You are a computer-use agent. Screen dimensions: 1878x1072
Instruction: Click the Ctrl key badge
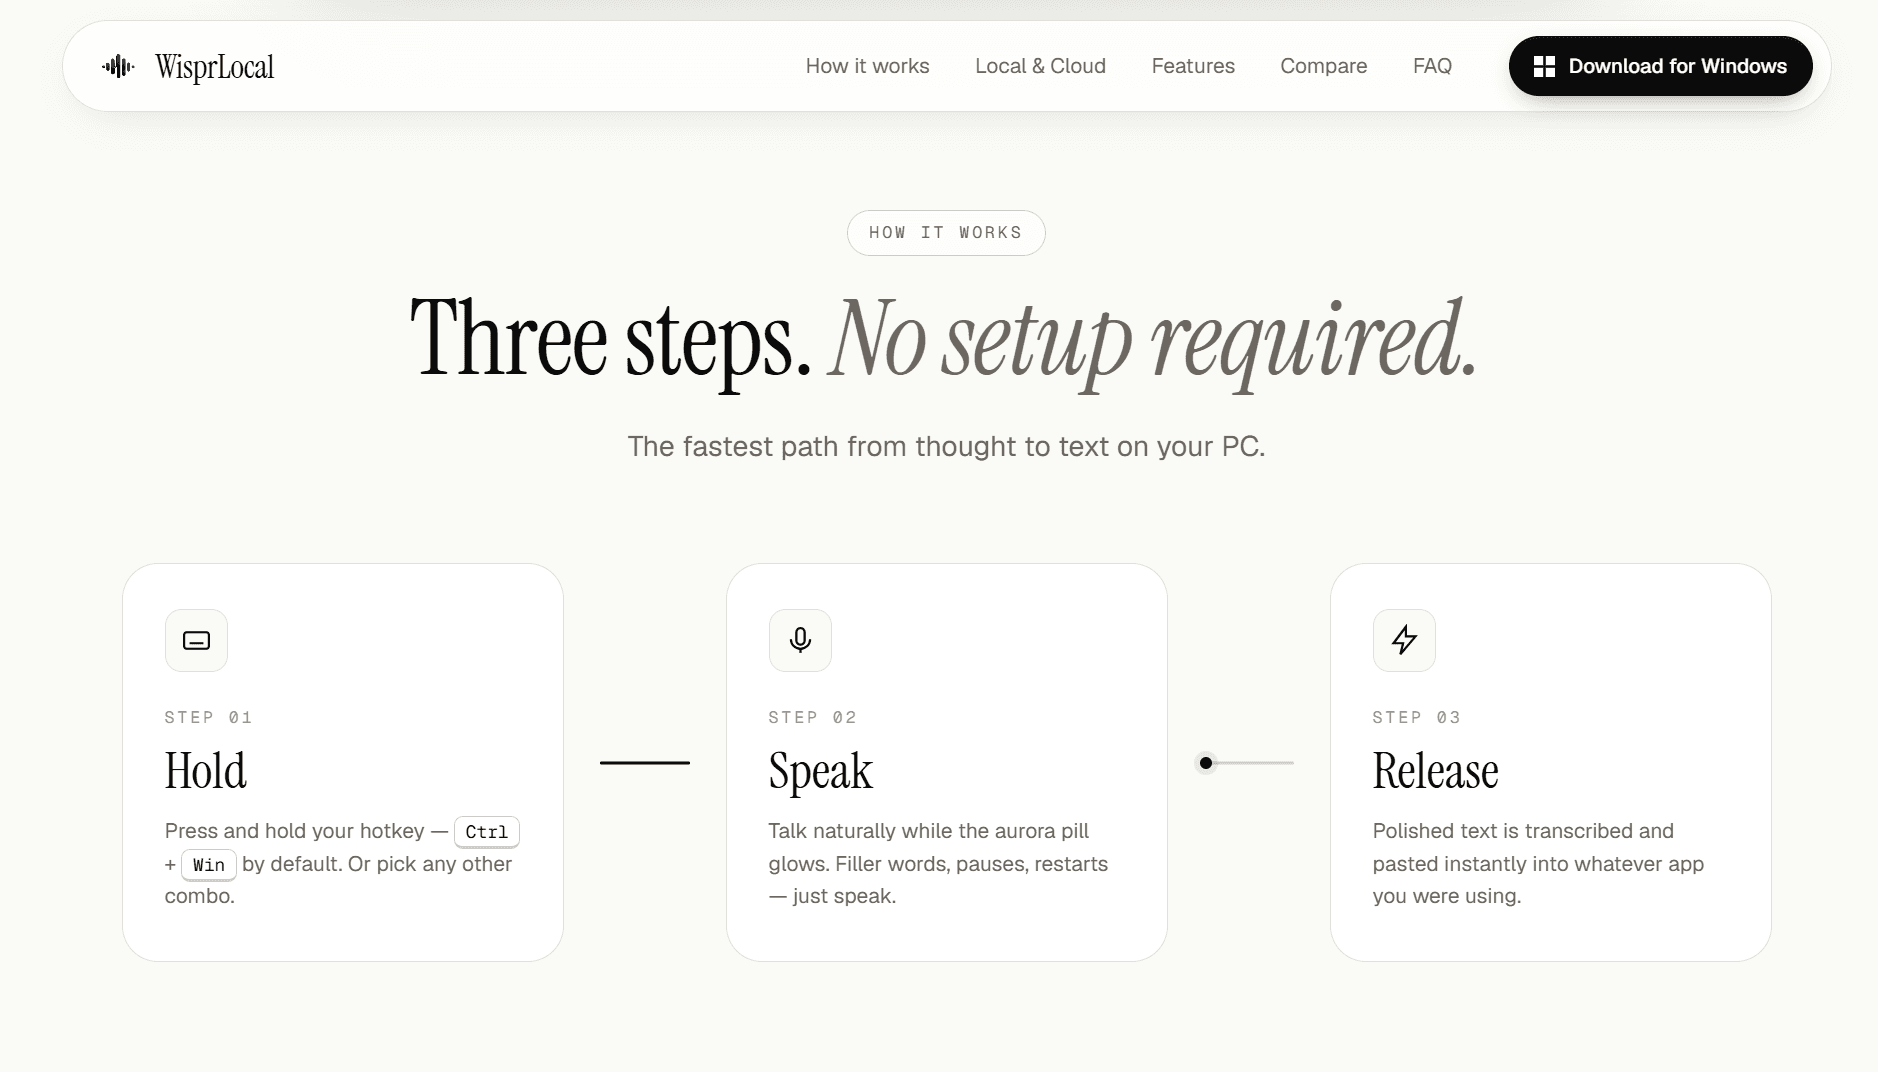[x=487, y=832]
